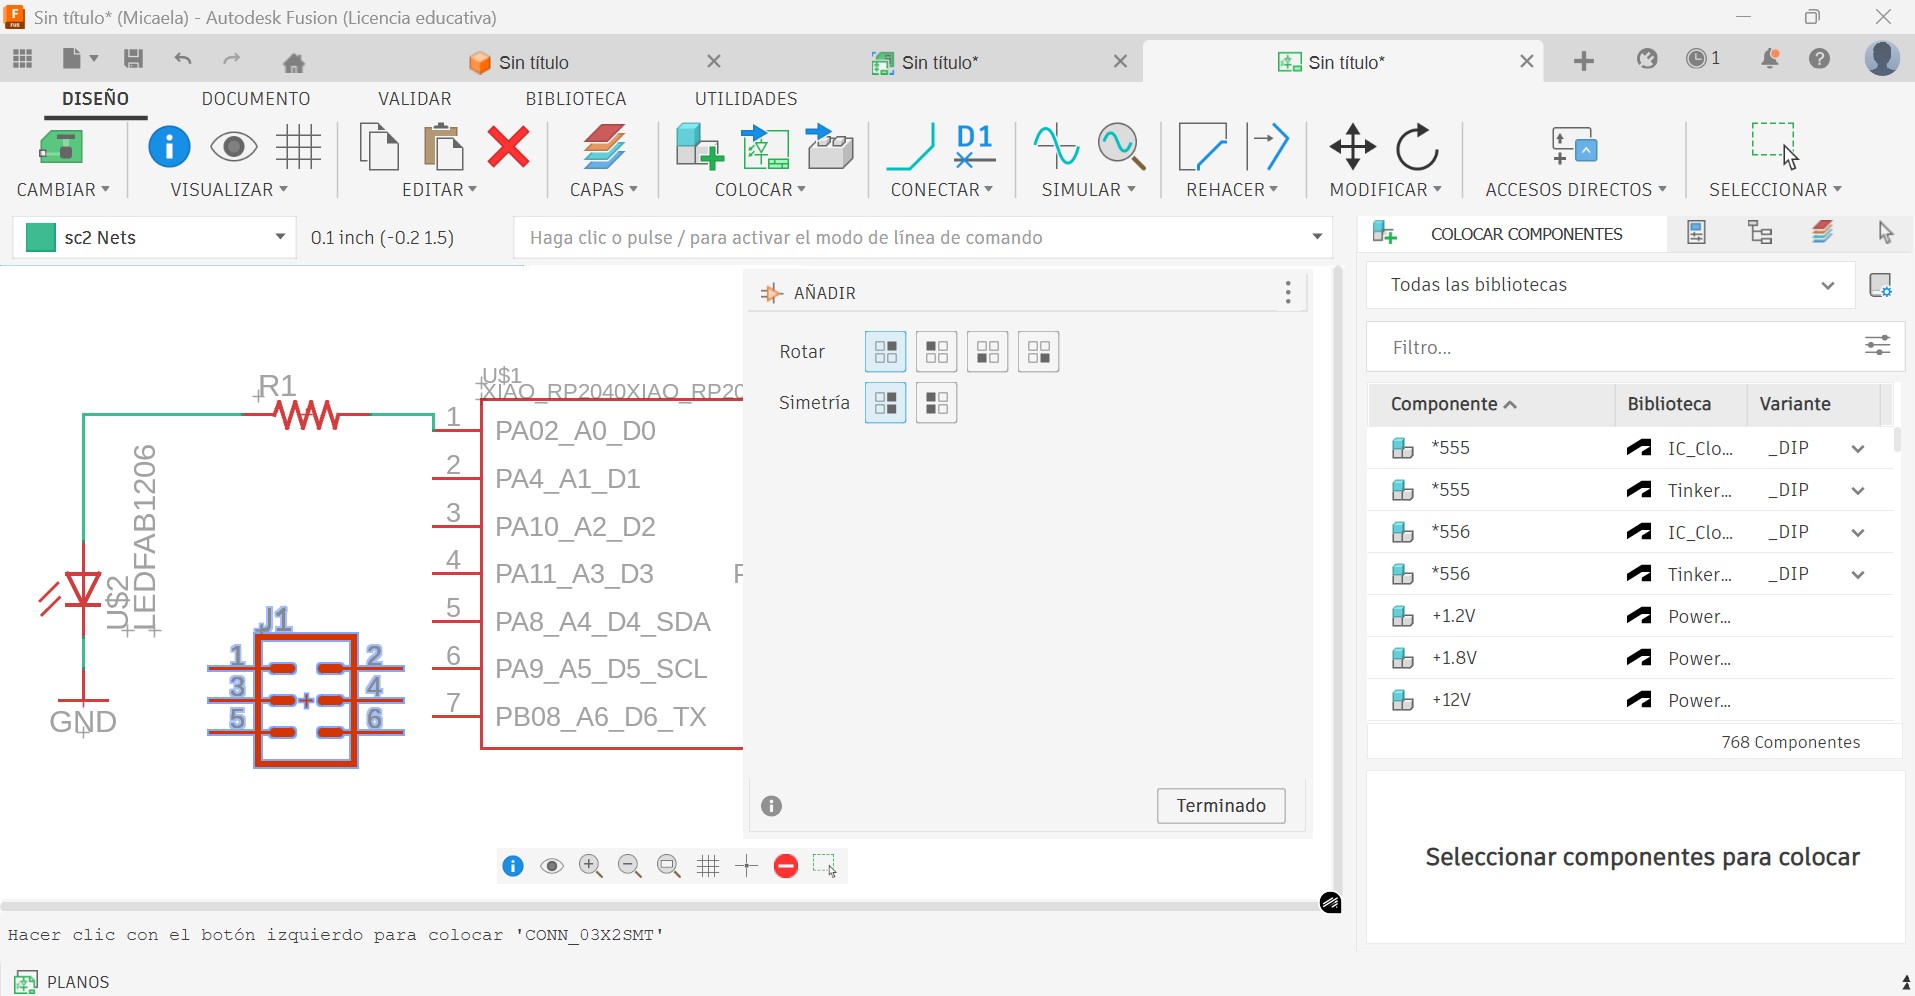
Task: Open the filter options sliders button
Action: 1877,346
